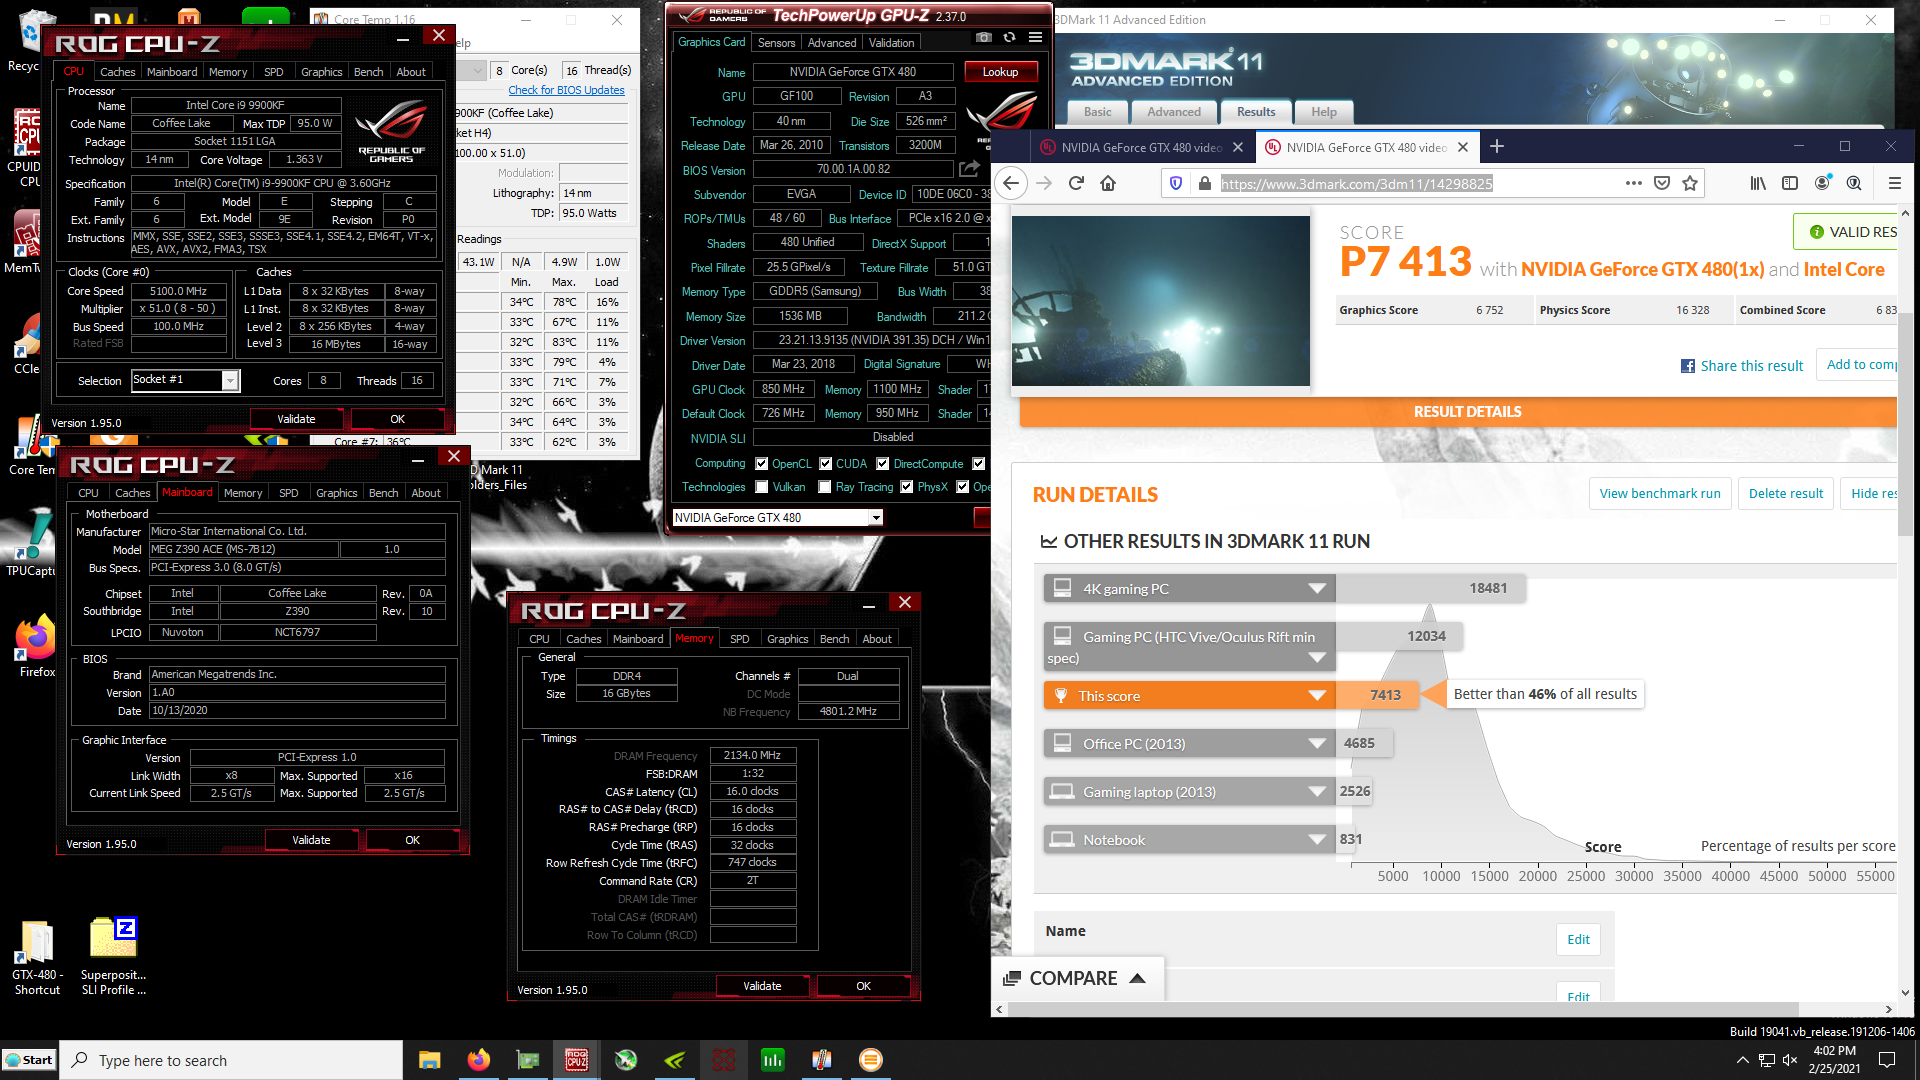Open File Explorer from the taskbar
Screen dimensions: 1920x1080
click(430, 1060)
